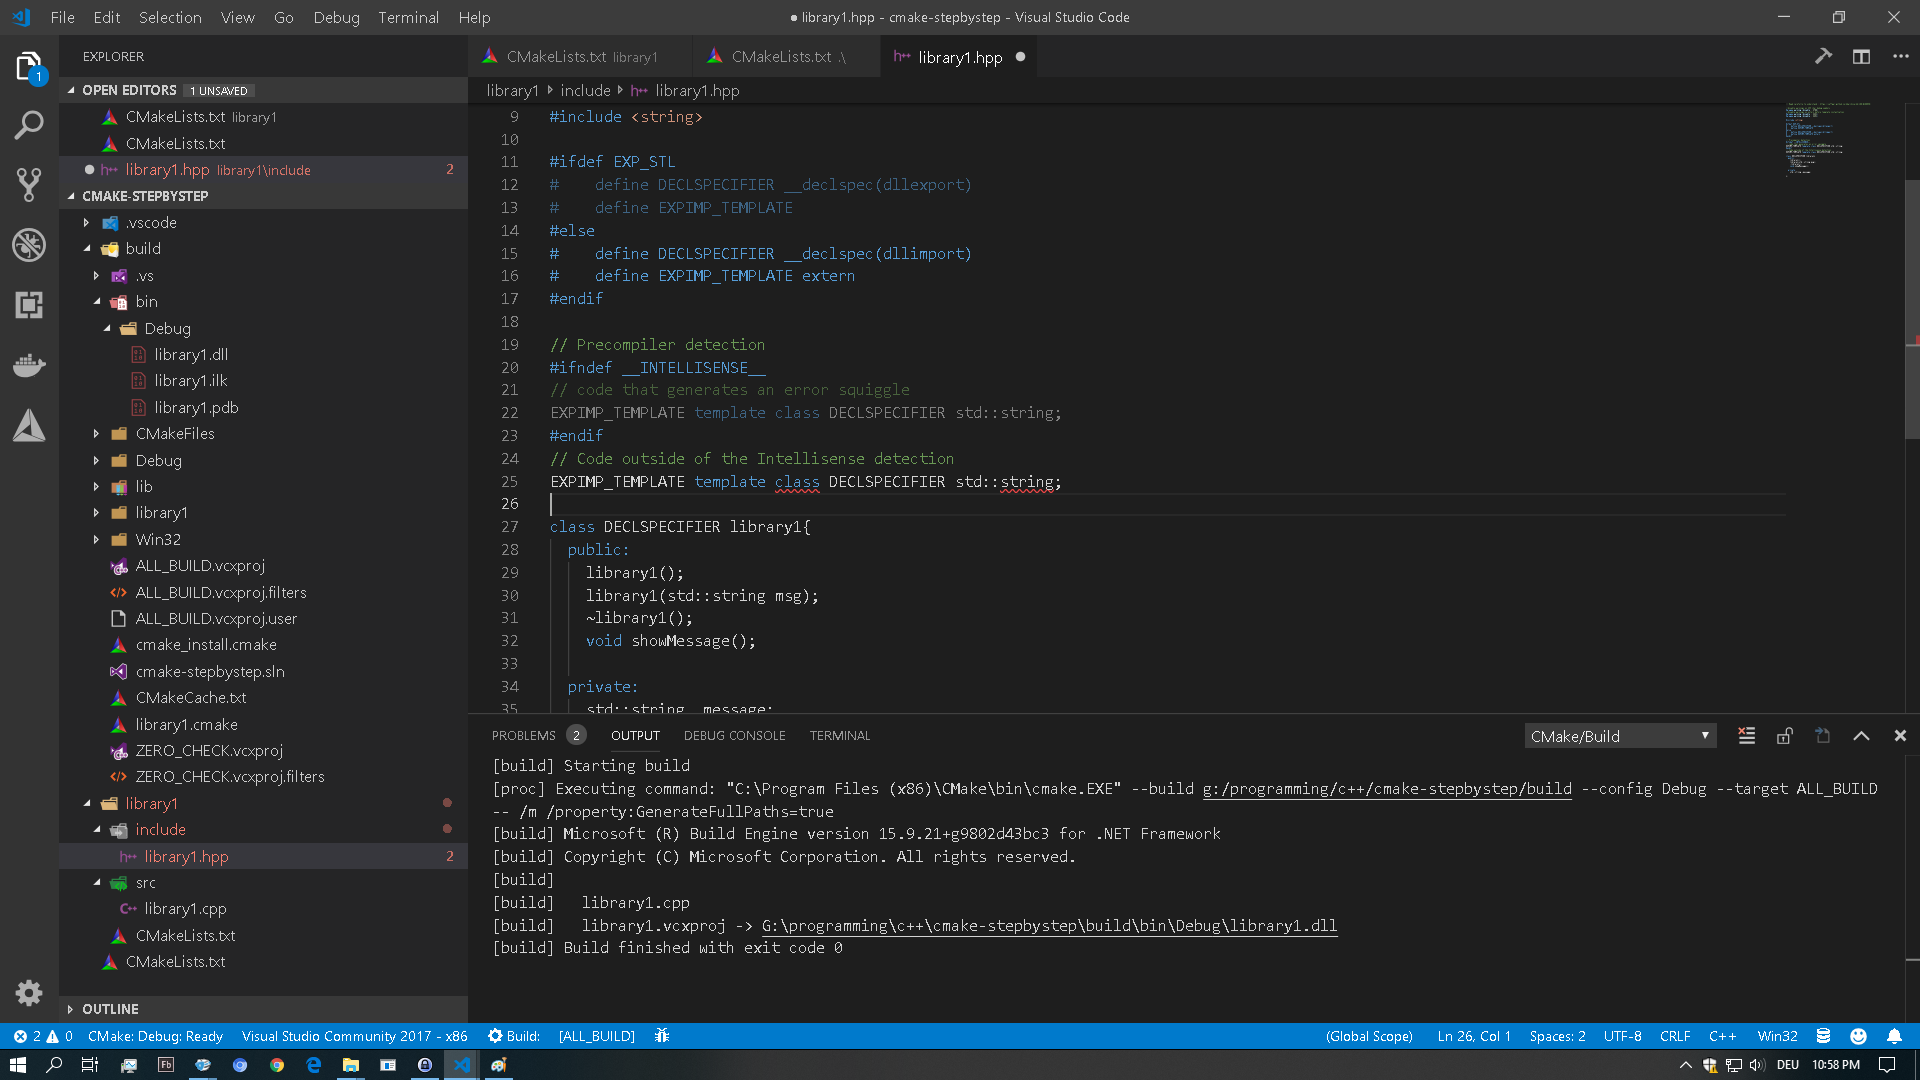Open Windows taskbar search

tap(54, 1065)
